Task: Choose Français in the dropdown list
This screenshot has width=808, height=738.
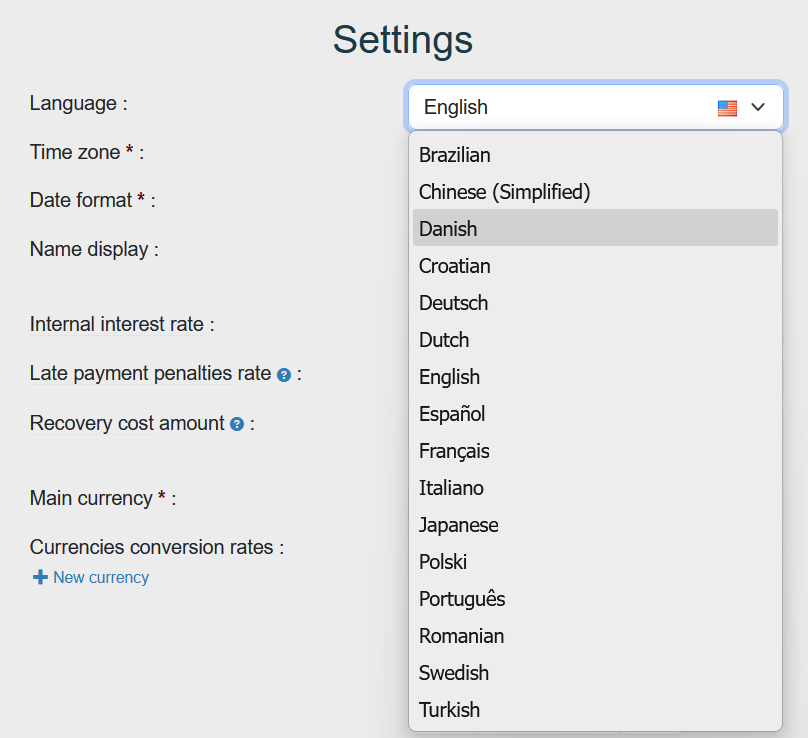Action: click(x=454, y=451)
